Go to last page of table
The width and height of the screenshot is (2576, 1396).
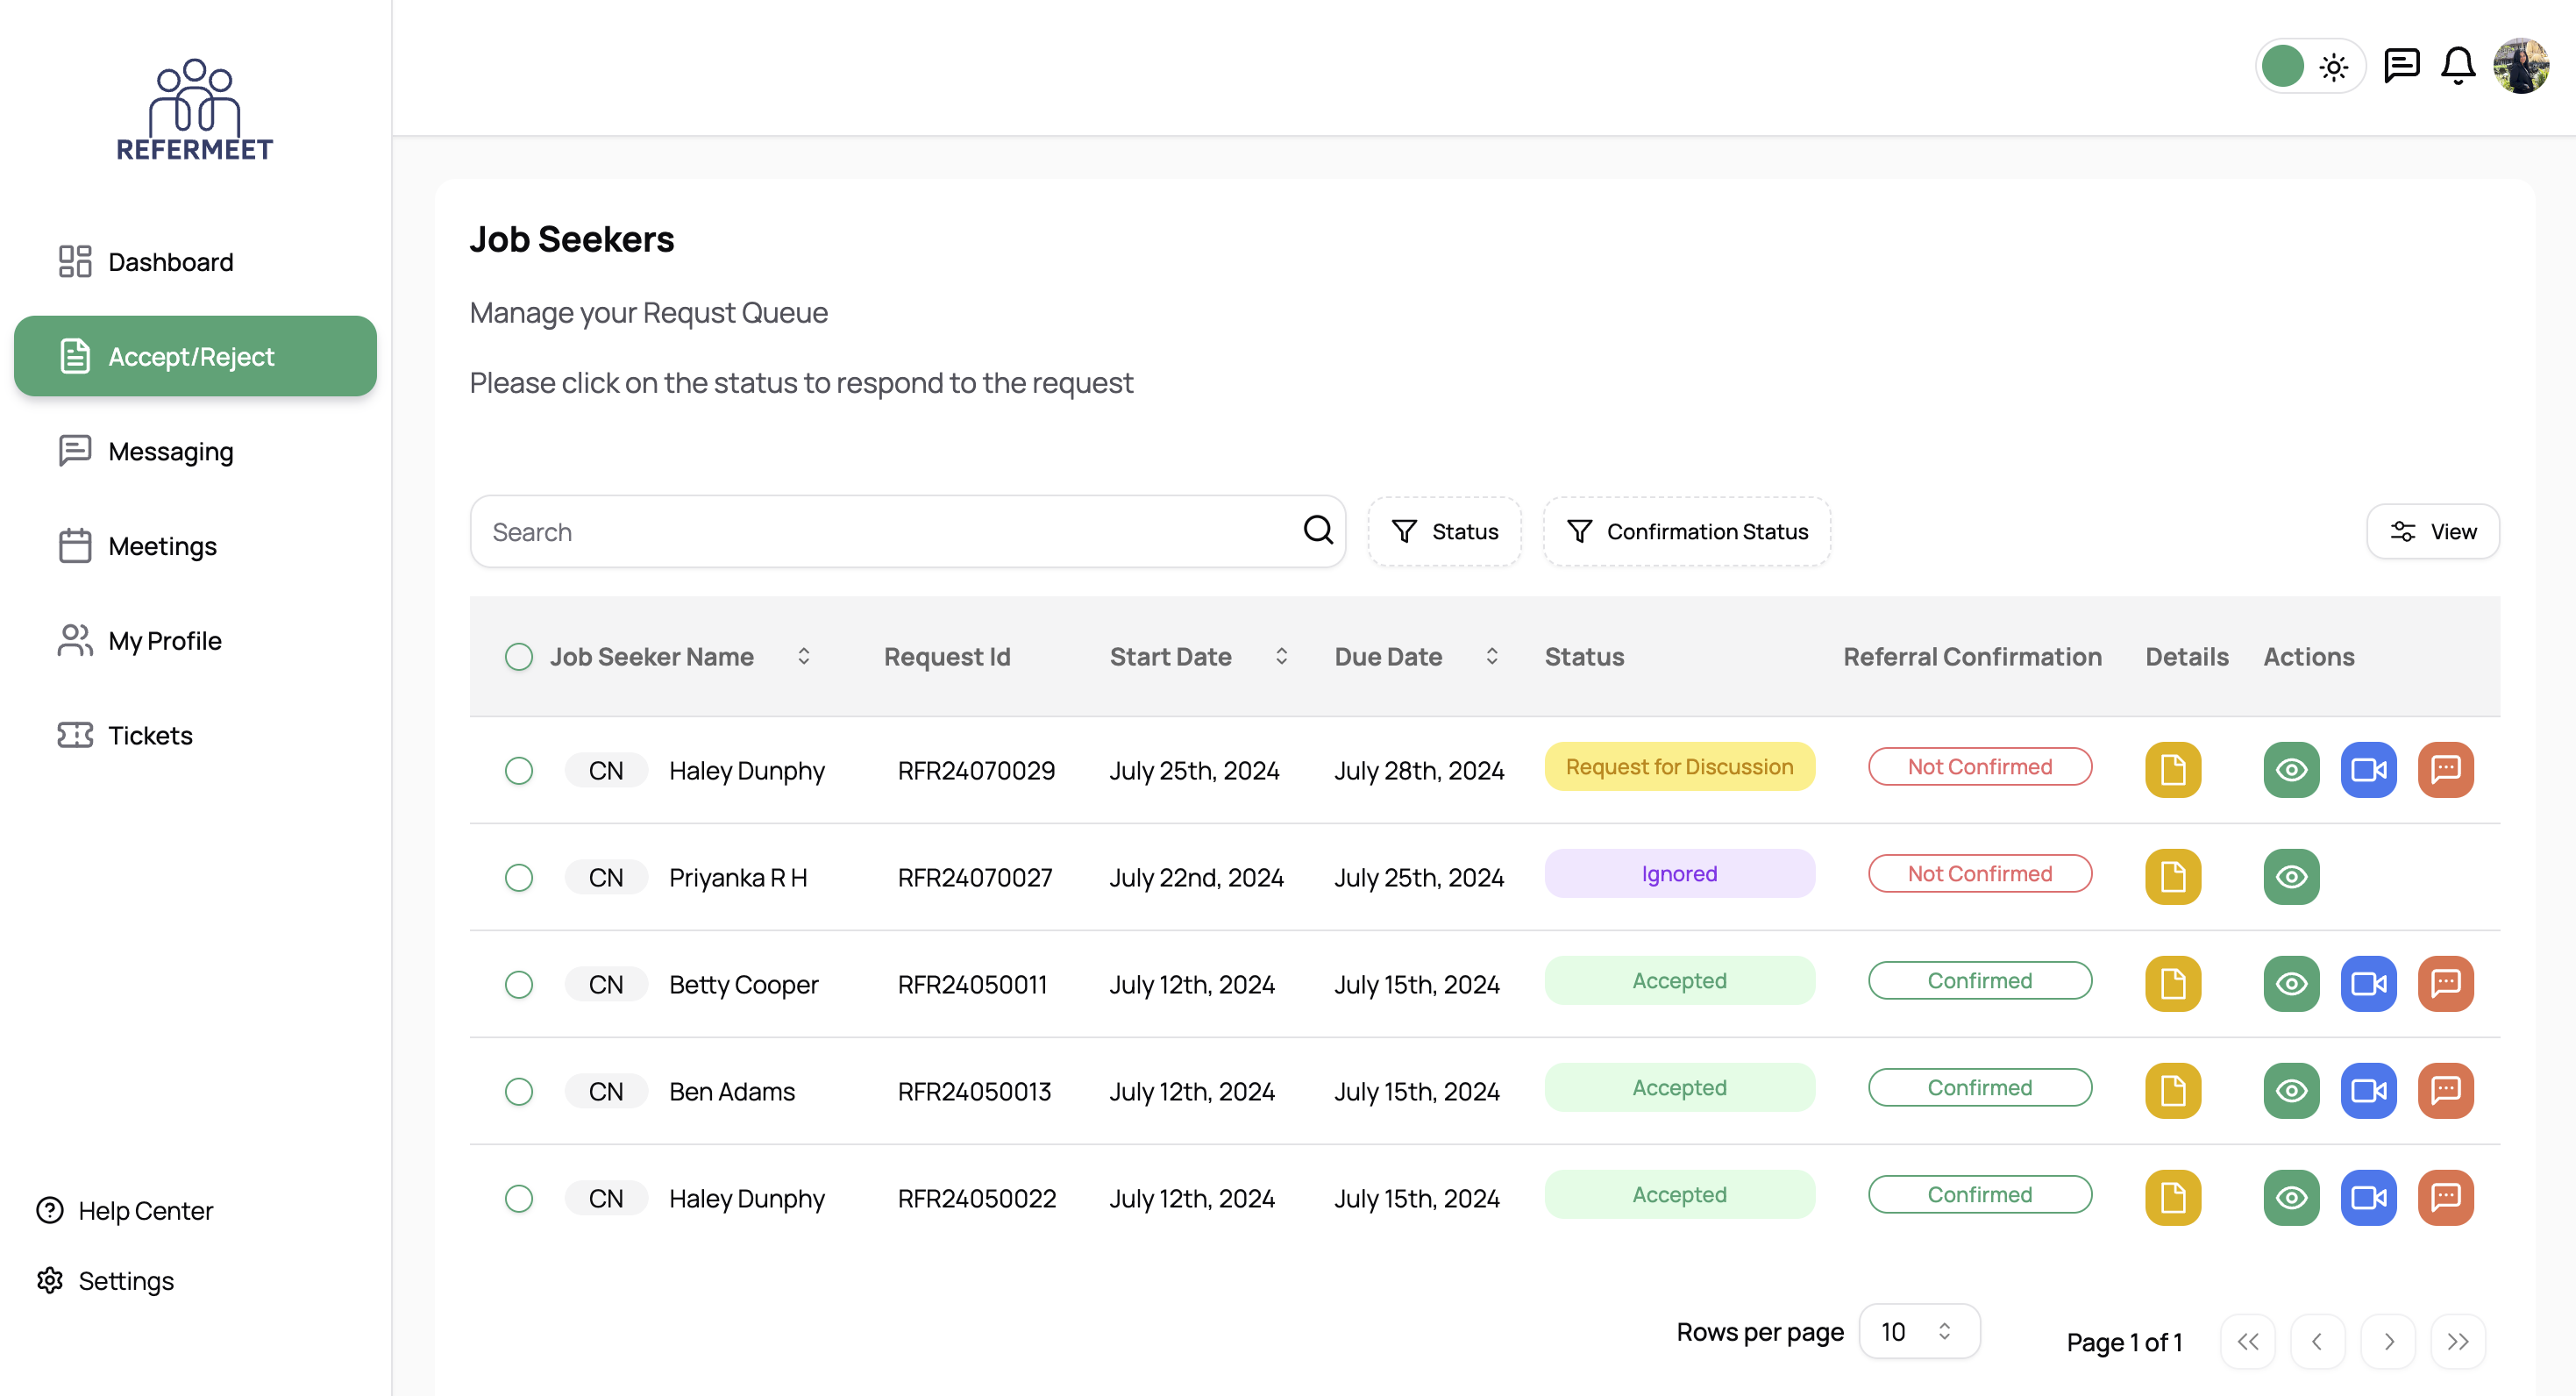pyautogui.click(x=2457, y=1342)
